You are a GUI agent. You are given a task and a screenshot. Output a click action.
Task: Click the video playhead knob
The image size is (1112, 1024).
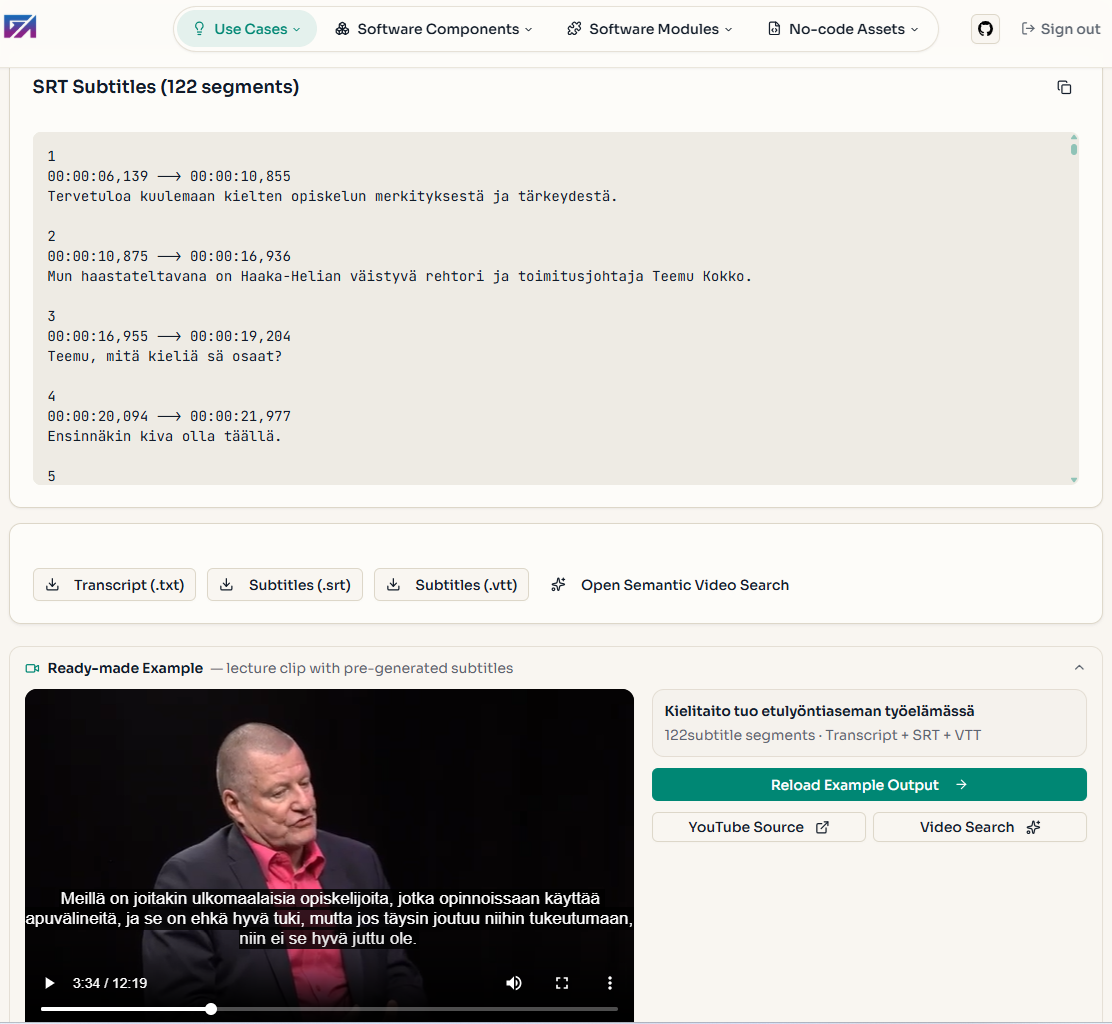pyautogui.click(x=211, y=1009)
